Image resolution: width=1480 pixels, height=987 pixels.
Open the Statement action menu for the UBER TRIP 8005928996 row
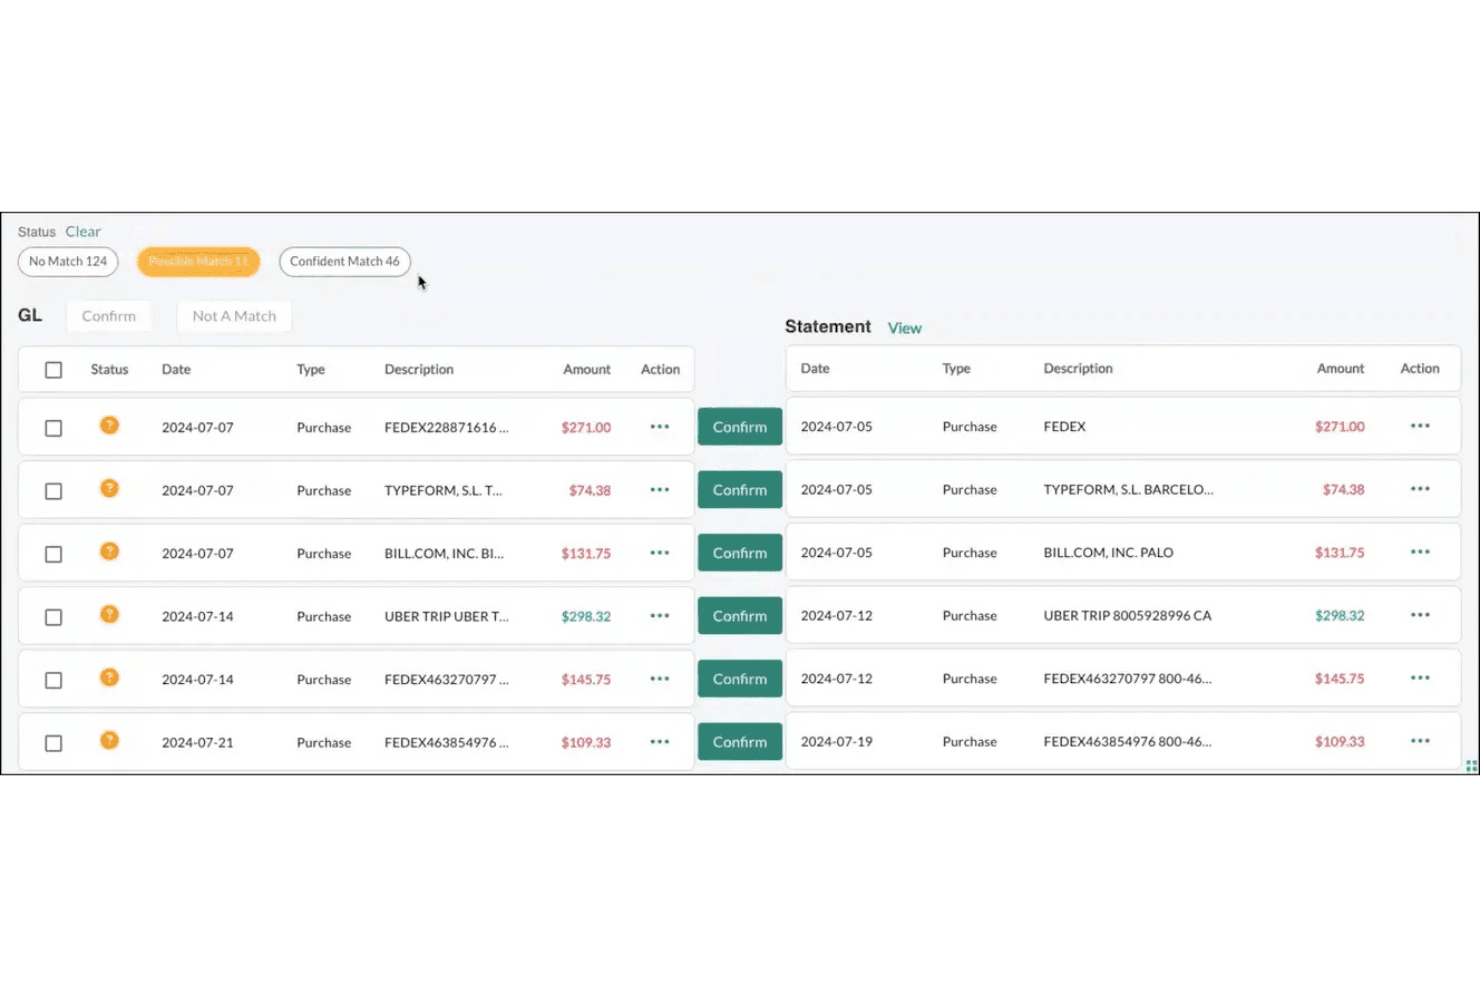1420,615
